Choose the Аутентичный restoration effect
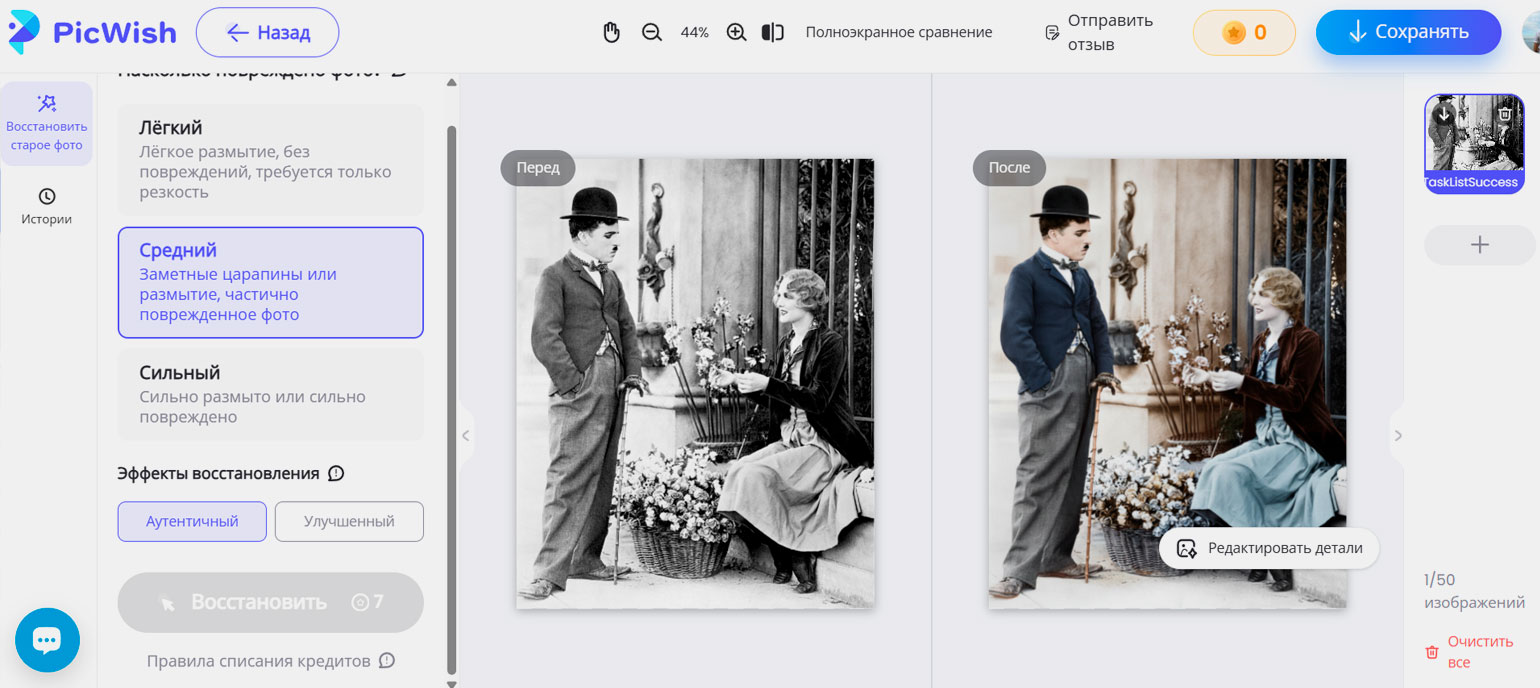1540x688 pixels. click(192, 521)
